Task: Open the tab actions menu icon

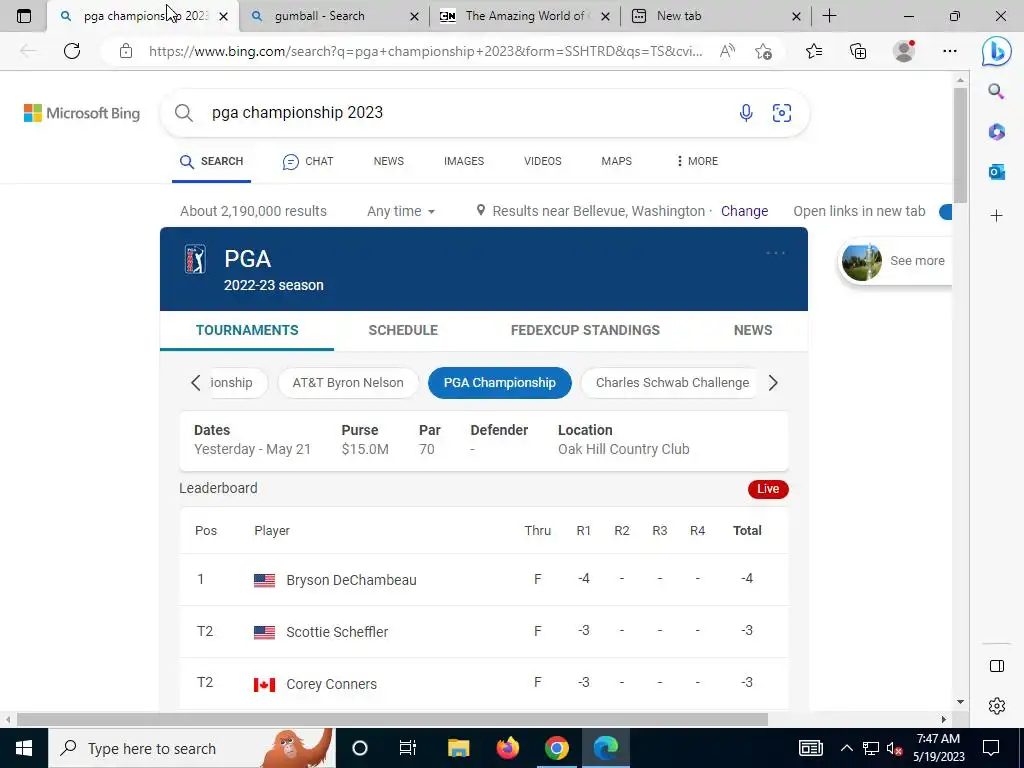Action: tap(24, 16)
